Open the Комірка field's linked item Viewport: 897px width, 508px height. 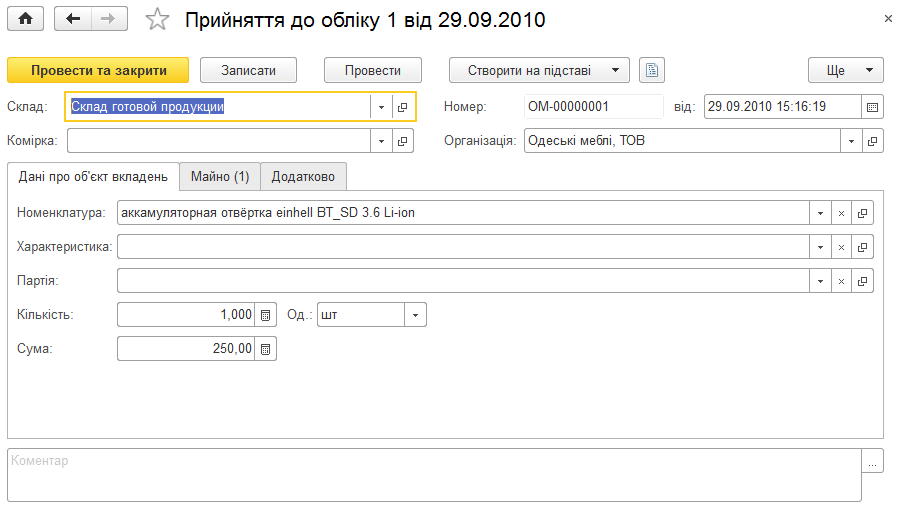pyautogui.click(x=403, y=141)
